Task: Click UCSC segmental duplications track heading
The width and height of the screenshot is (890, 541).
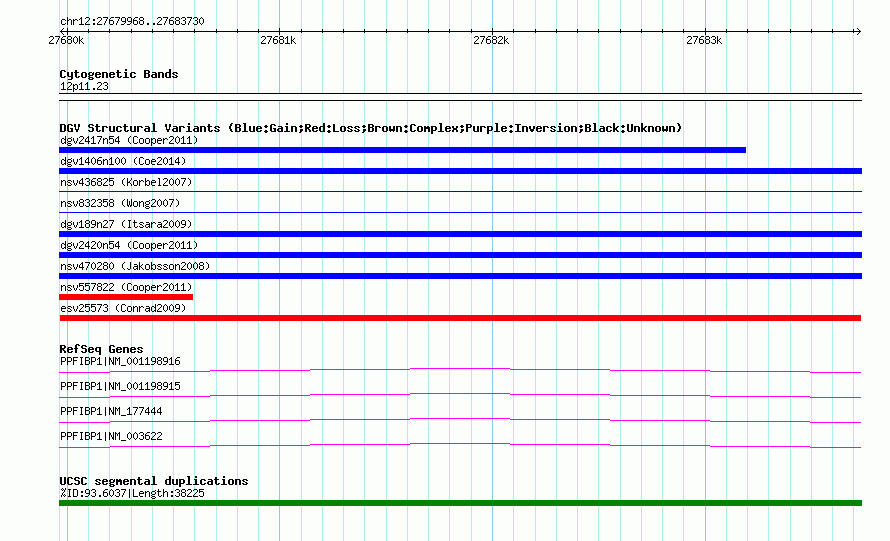Action: (154, 481)
